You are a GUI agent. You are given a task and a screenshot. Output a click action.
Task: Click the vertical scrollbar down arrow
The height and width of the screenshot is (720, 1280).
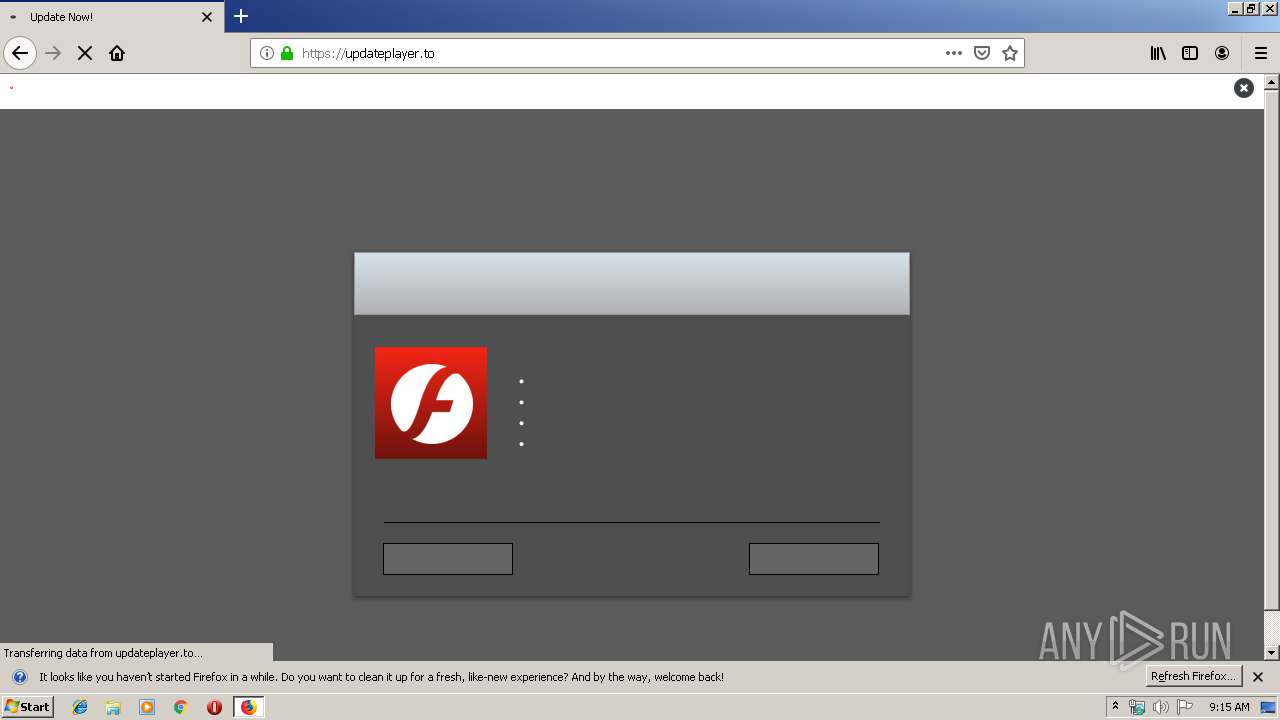click(1272, 653)
